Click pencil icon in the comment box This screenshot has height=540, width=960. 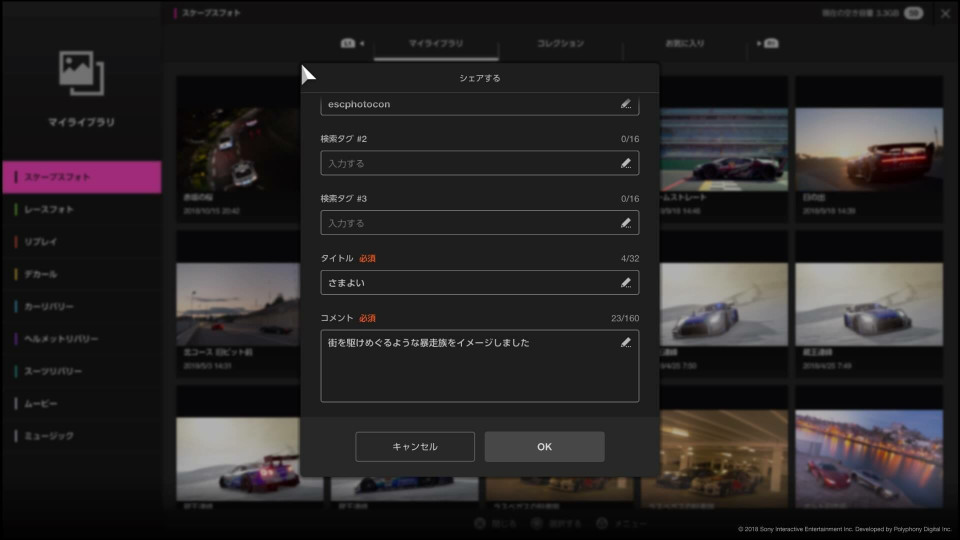pos(626,343)
